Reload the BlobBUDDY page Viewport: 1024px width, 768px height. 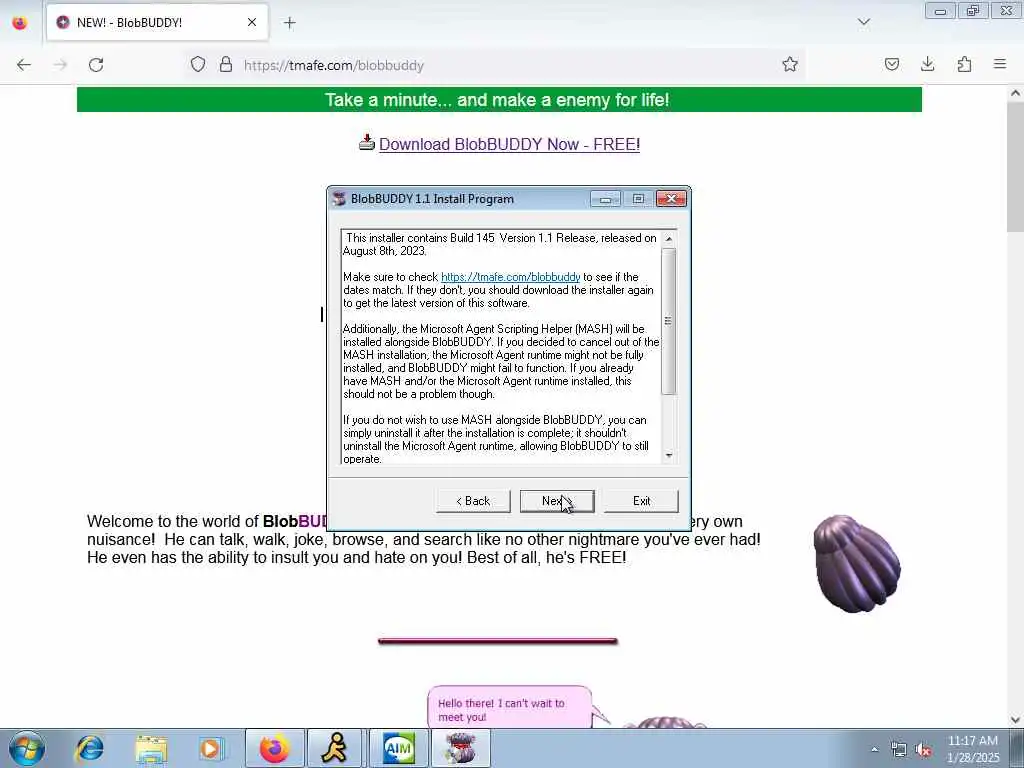(x=96, y=65)
